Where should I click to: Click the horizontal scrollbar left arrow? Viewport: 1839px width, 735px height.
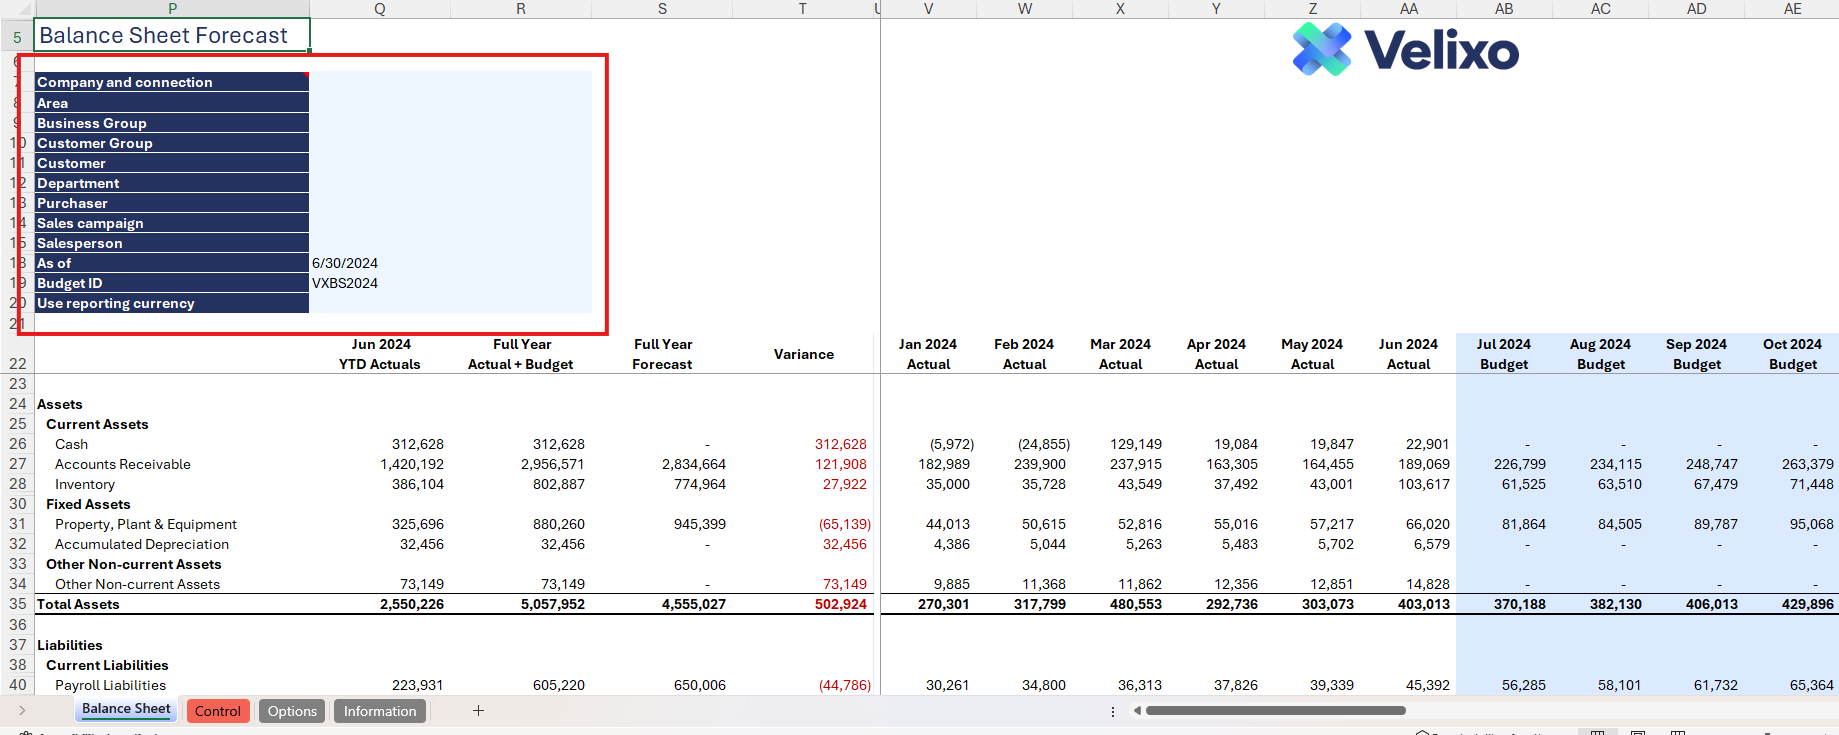[x=1137, y=711]
